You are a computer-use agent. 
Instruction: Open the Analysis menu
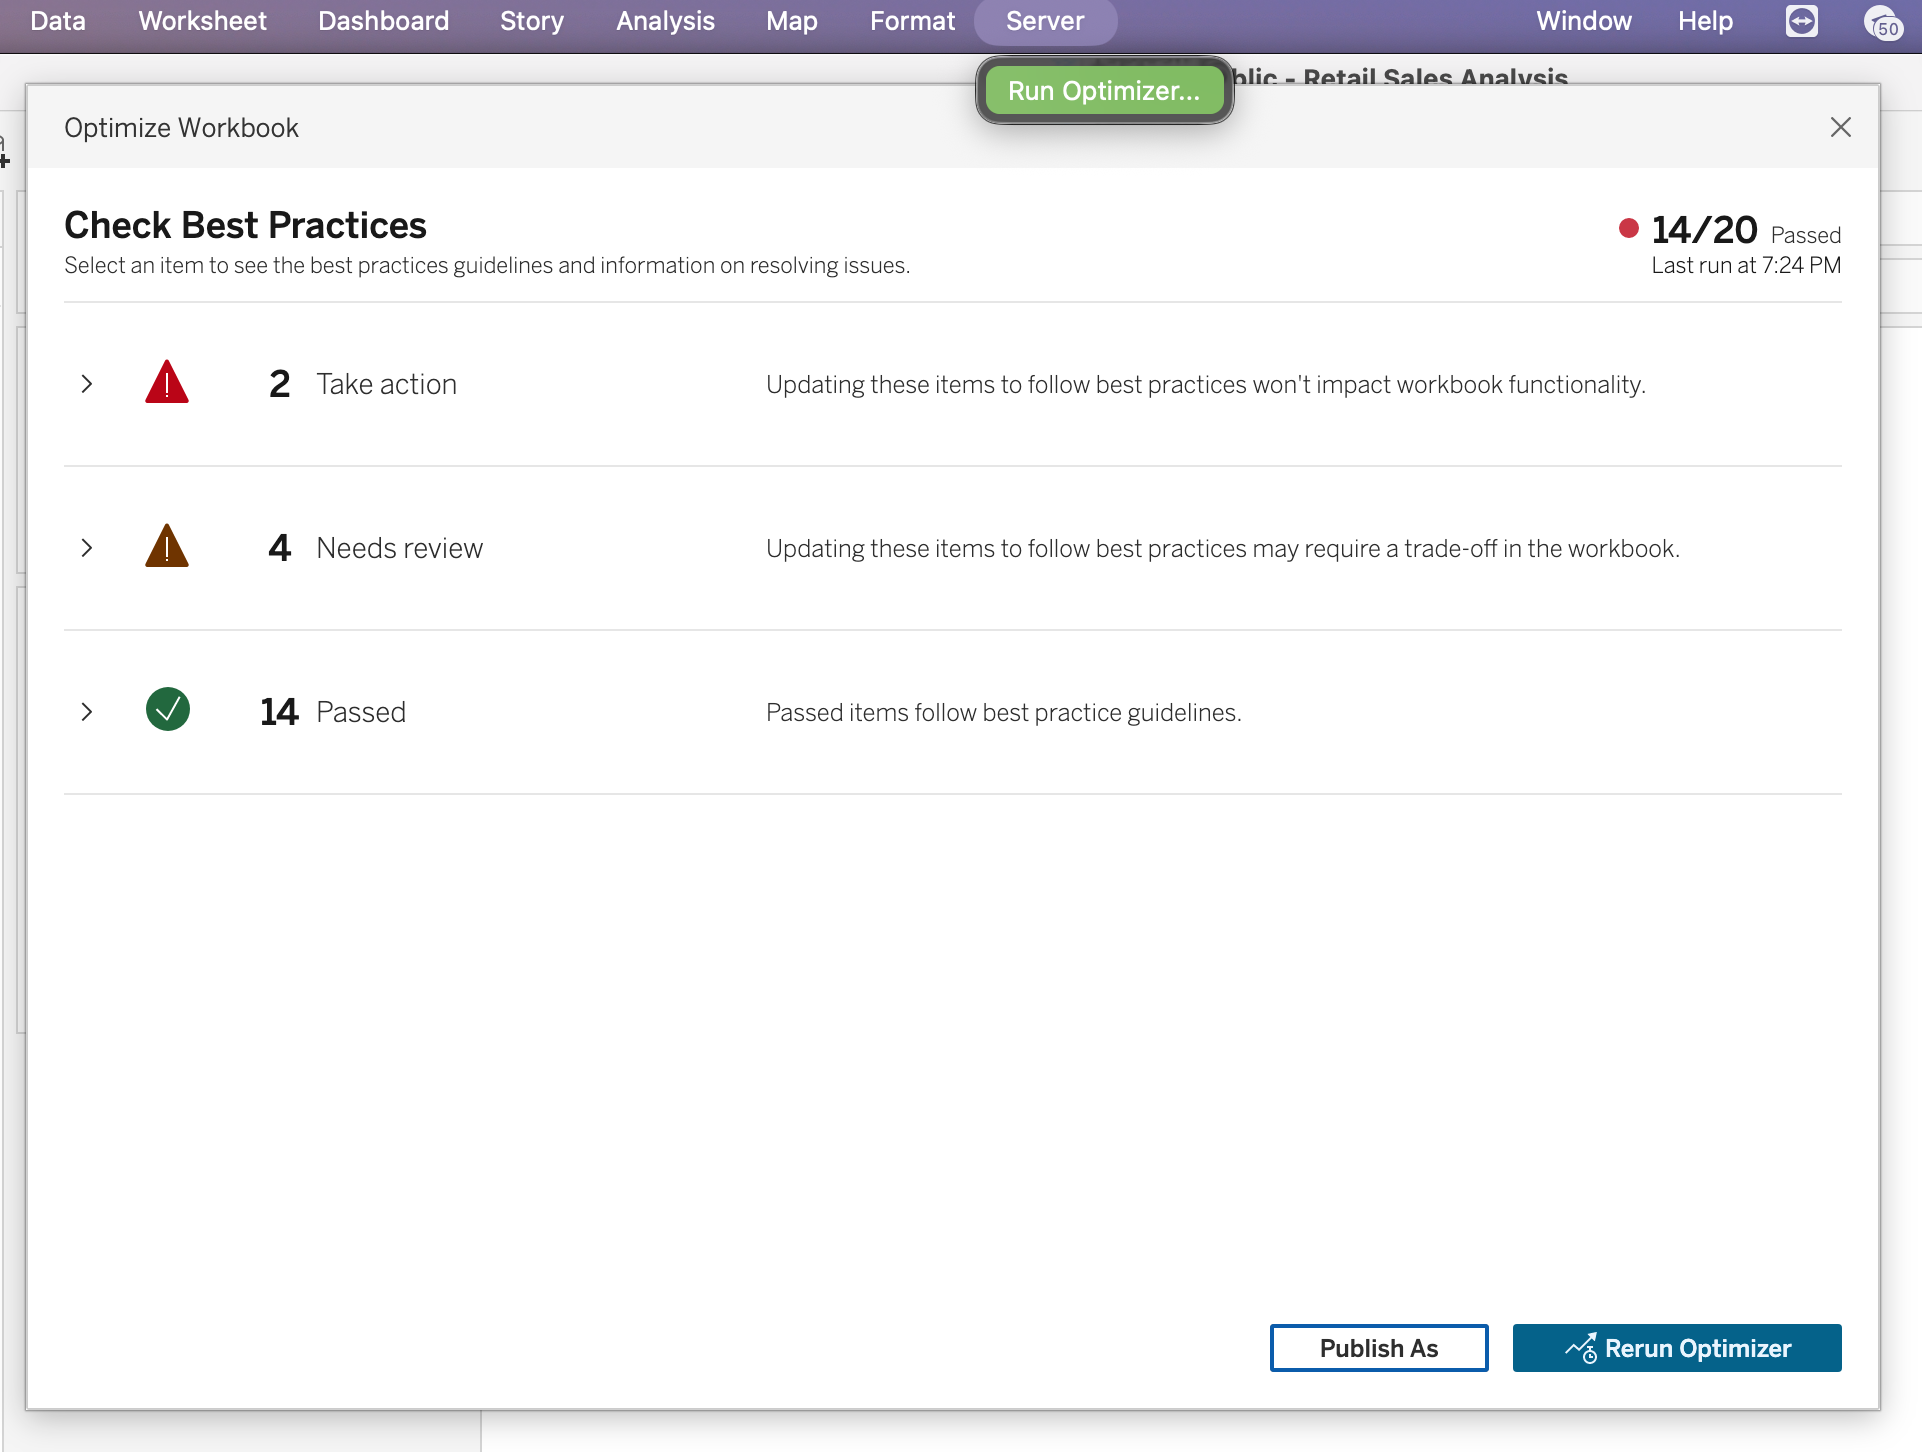tap(665, 21)
